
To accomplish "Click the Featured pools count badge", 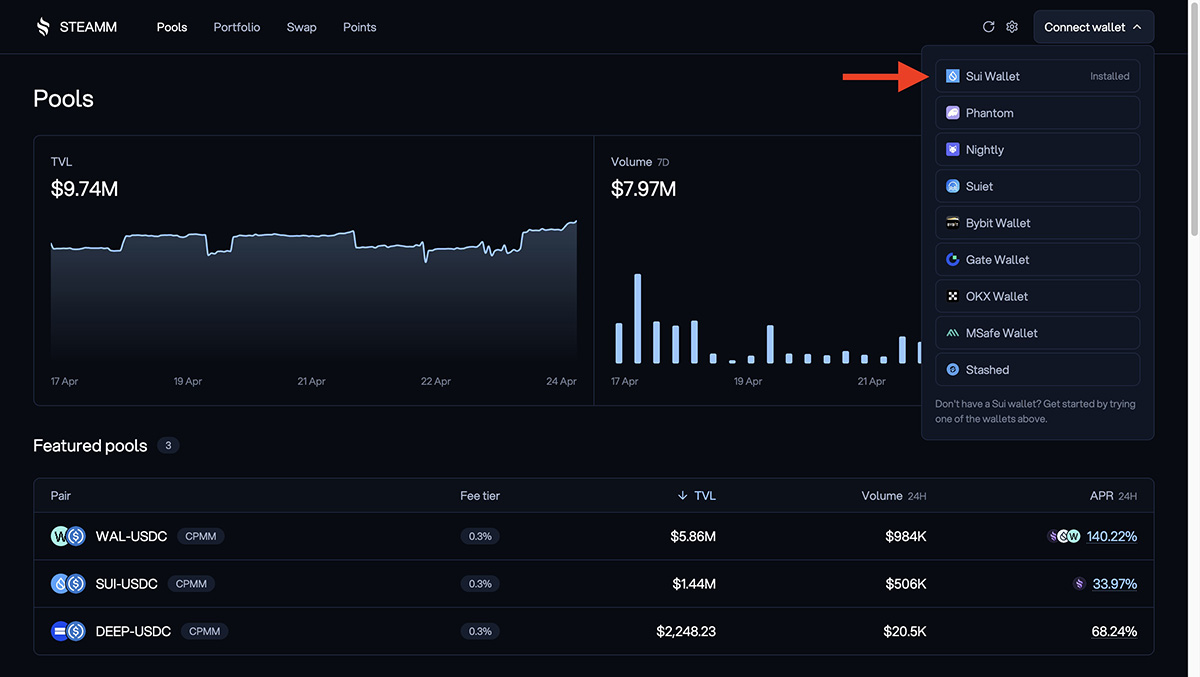I will point(168,446).
